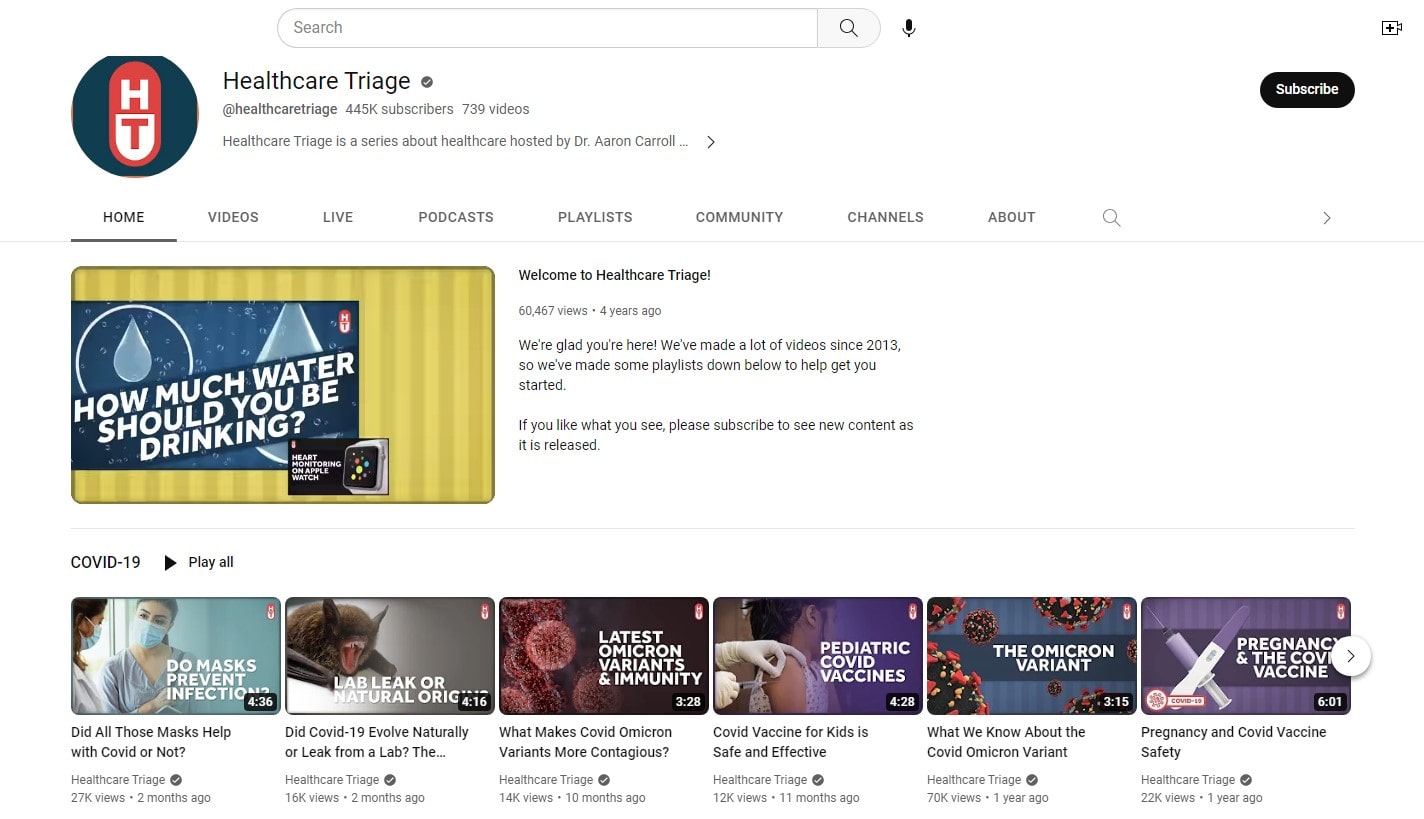Open 'Welcome to Healthcare Triage!' video title
This screenshot has width=1424, height=819.
click(x=614, y=275)
